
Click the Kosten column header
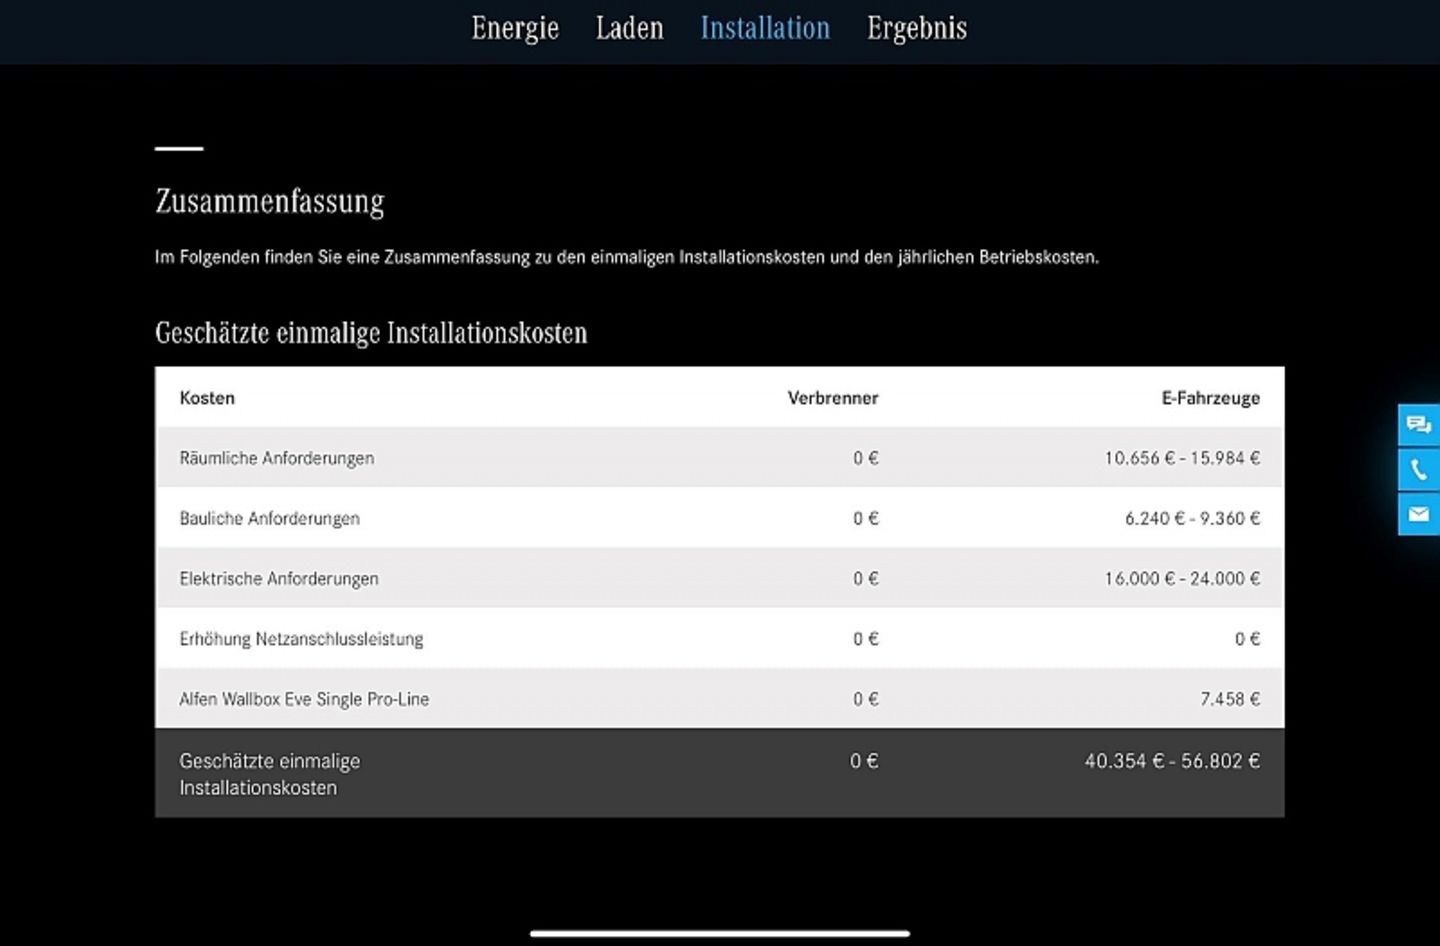pyautogui.click(x=207, y=398)
